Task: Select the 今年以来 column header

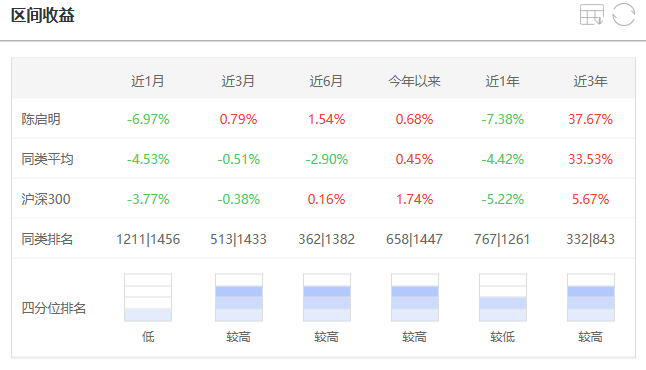Action: pos(414,81)
